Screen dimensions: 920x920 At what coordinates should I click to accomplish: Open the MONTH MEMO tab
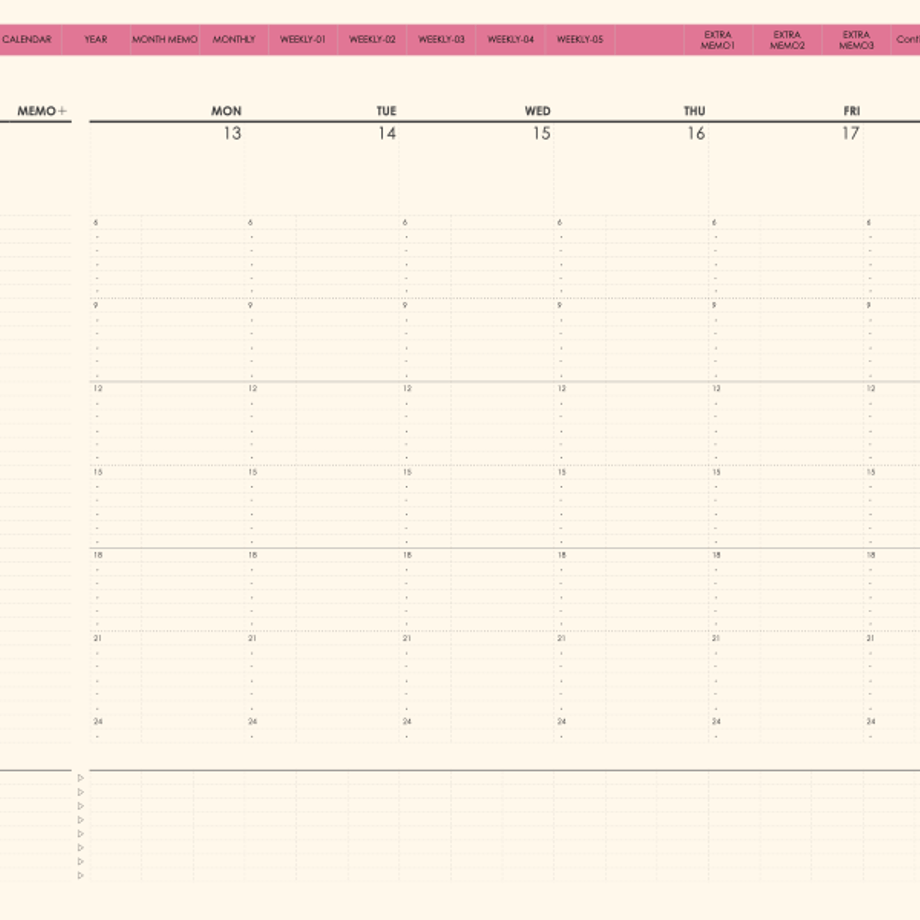pos(165,40)
